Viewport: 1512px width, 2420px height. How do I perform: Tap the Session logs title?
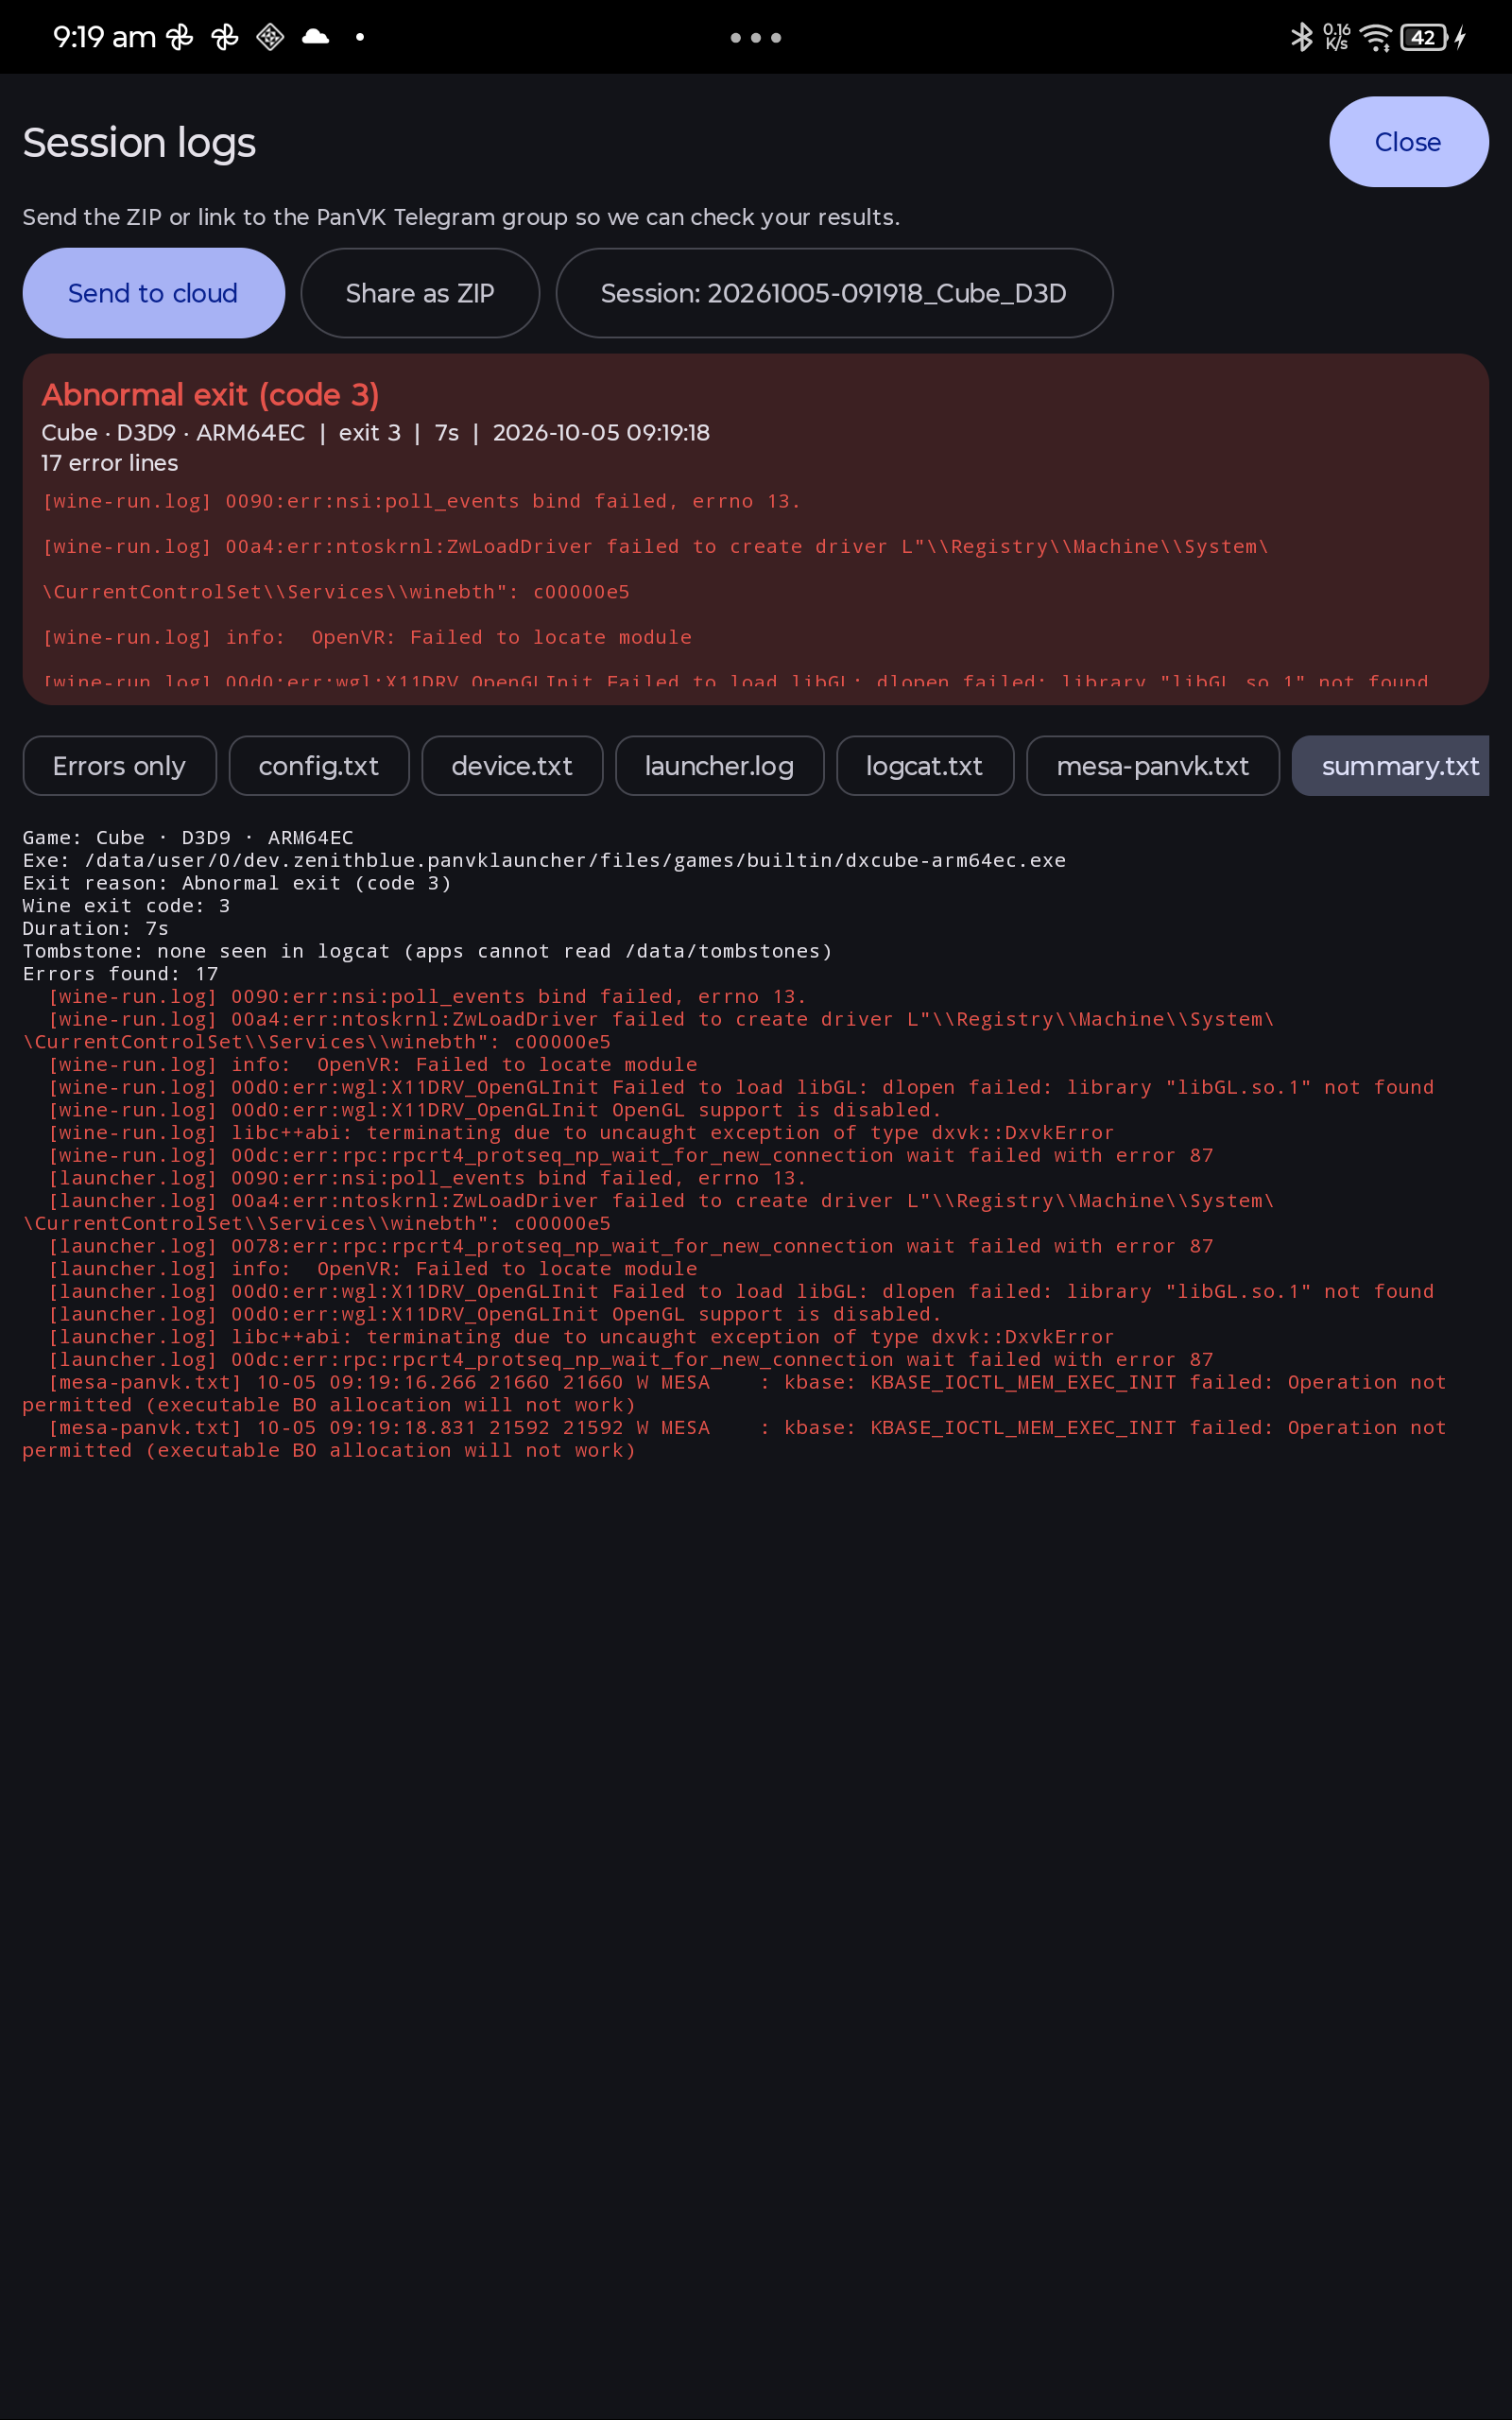pyautogui.click(x=139, y=142)
